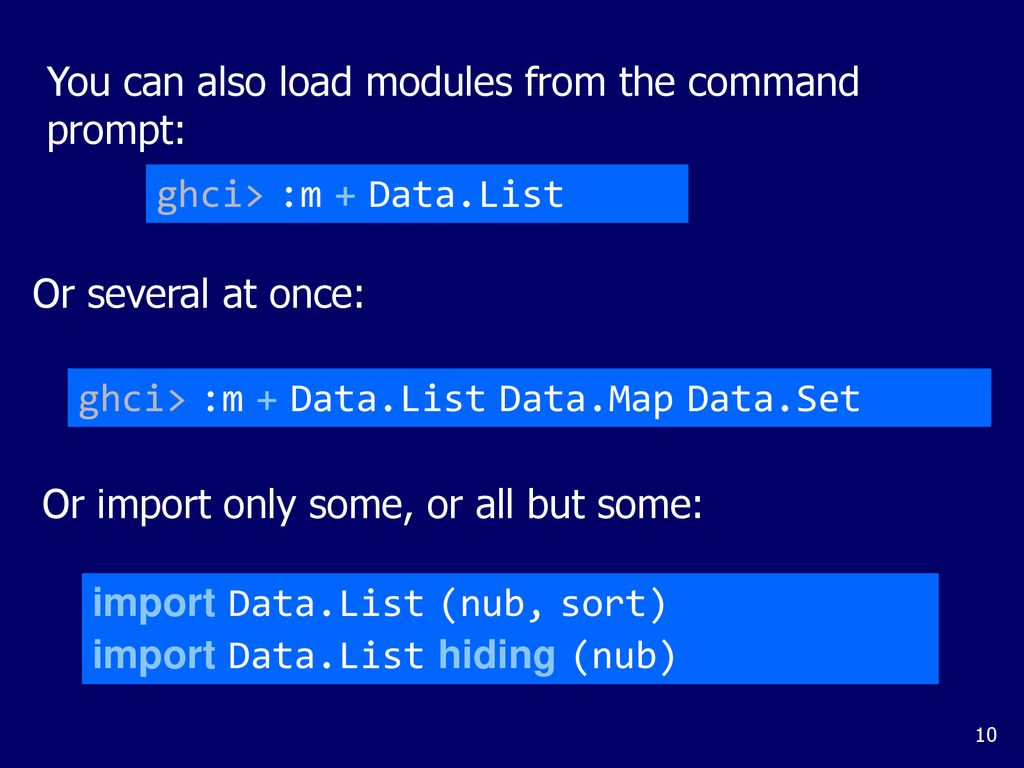The width and height of the screenshot is (1024, 768).
Task: Click the first ghci> prompt text
Action: [x=210, y=195]
